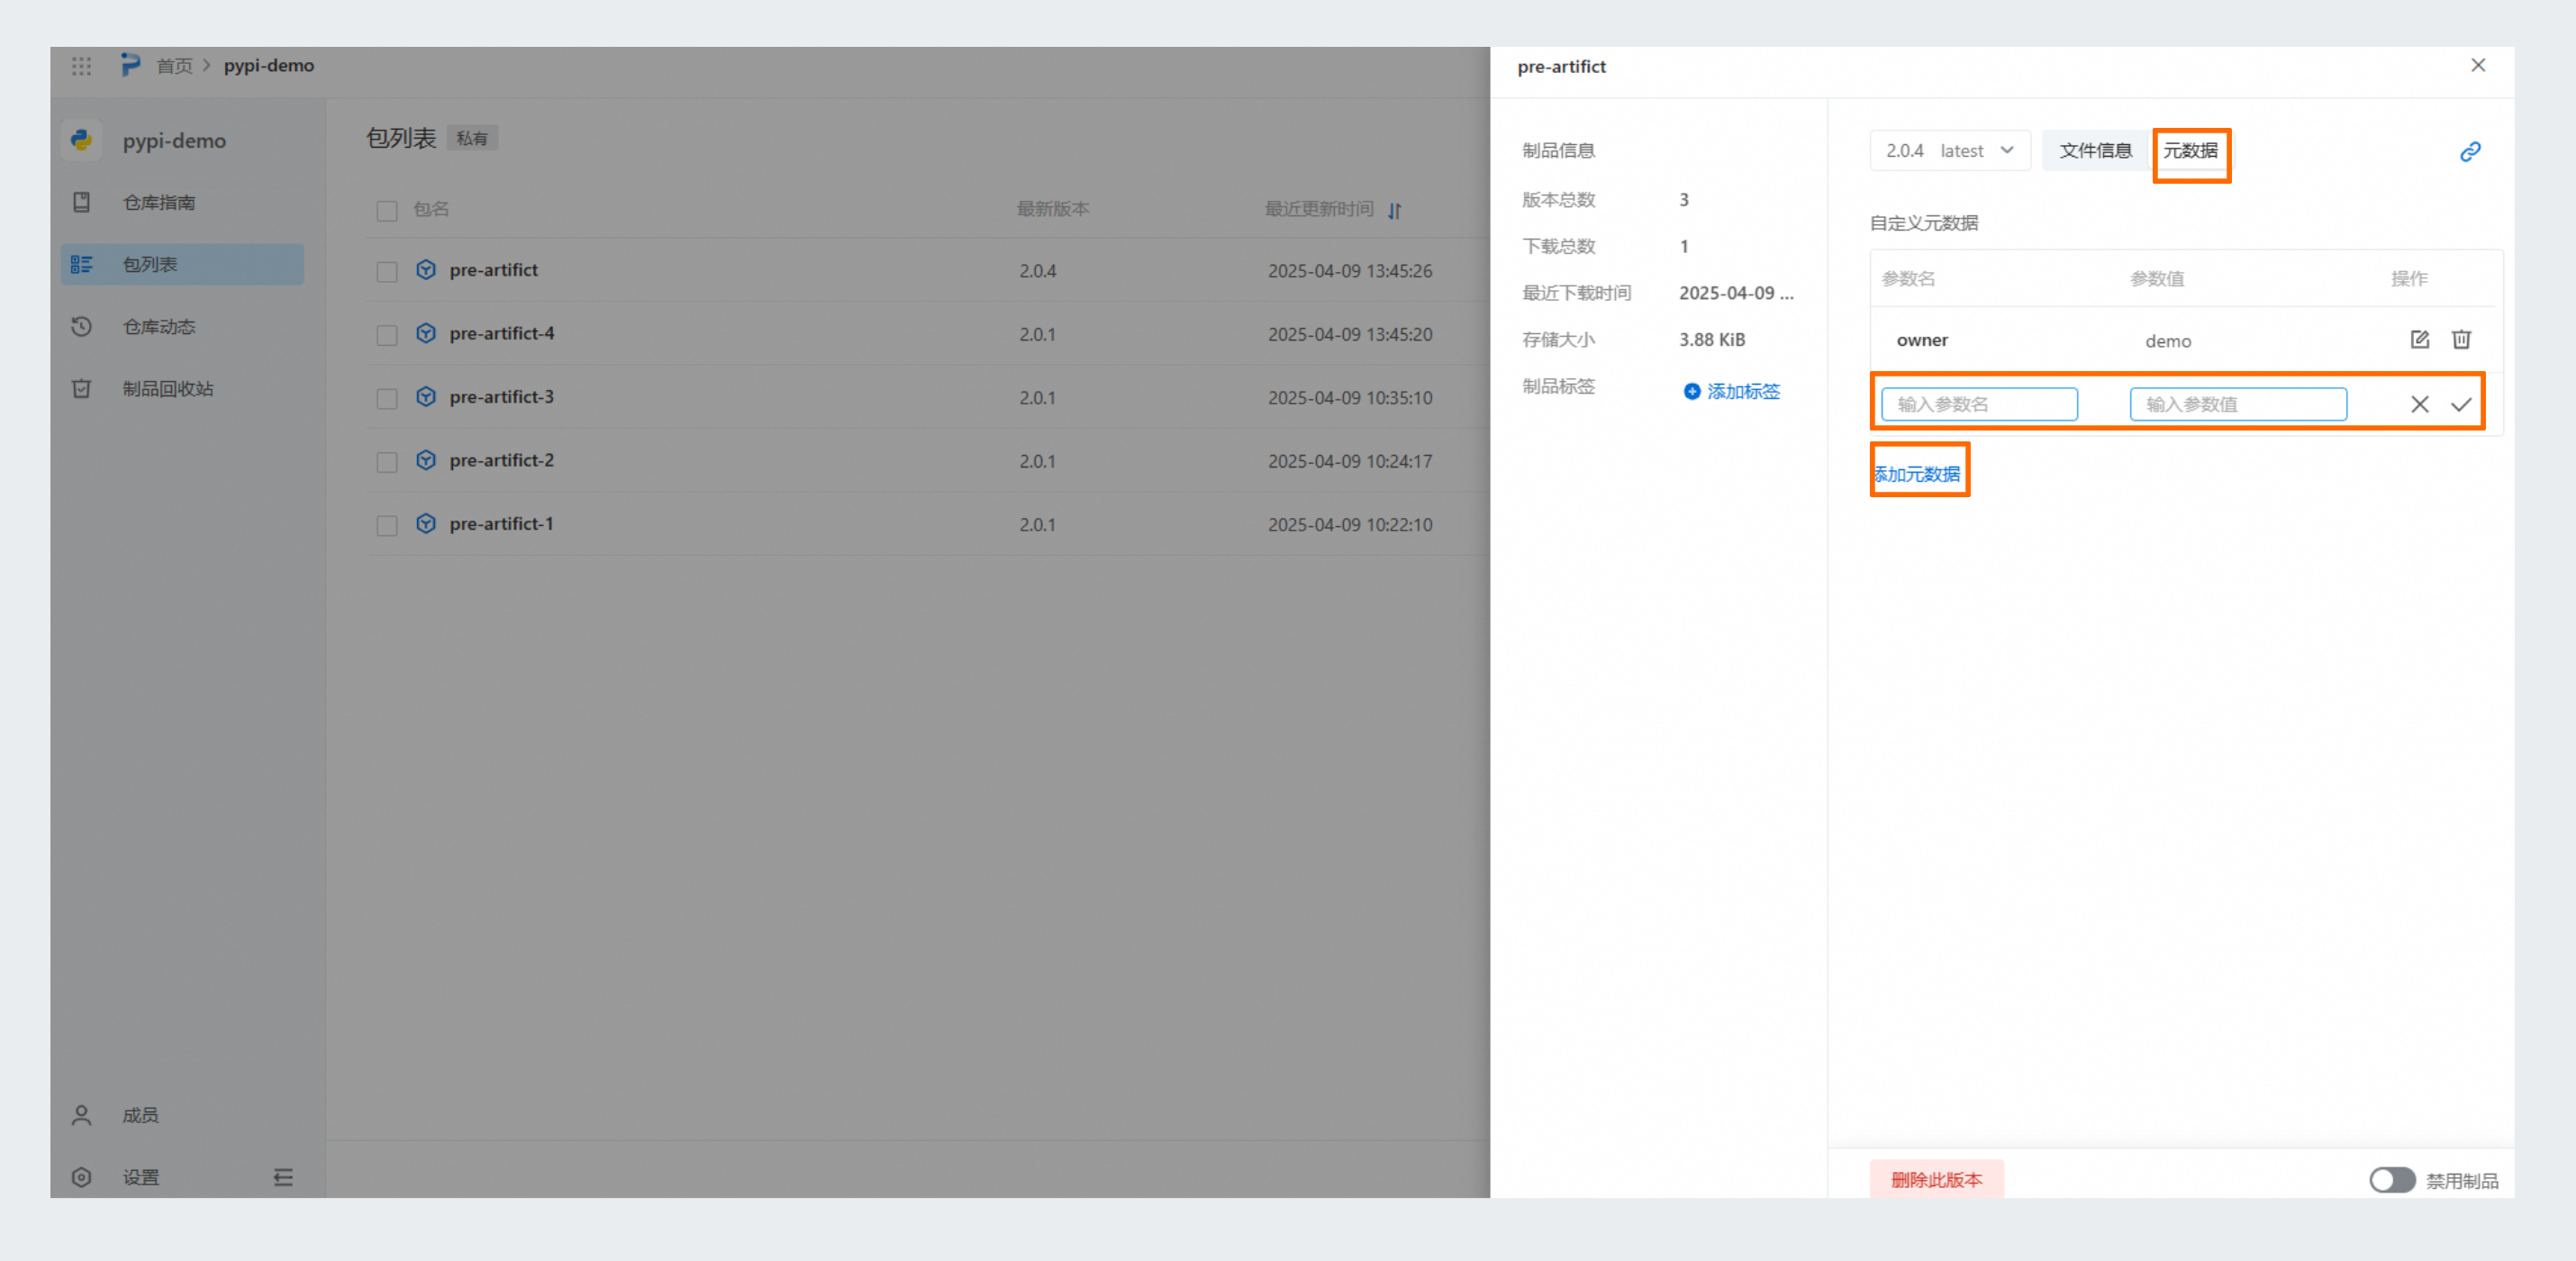Click the sort icon for update time

point(1395,210)
